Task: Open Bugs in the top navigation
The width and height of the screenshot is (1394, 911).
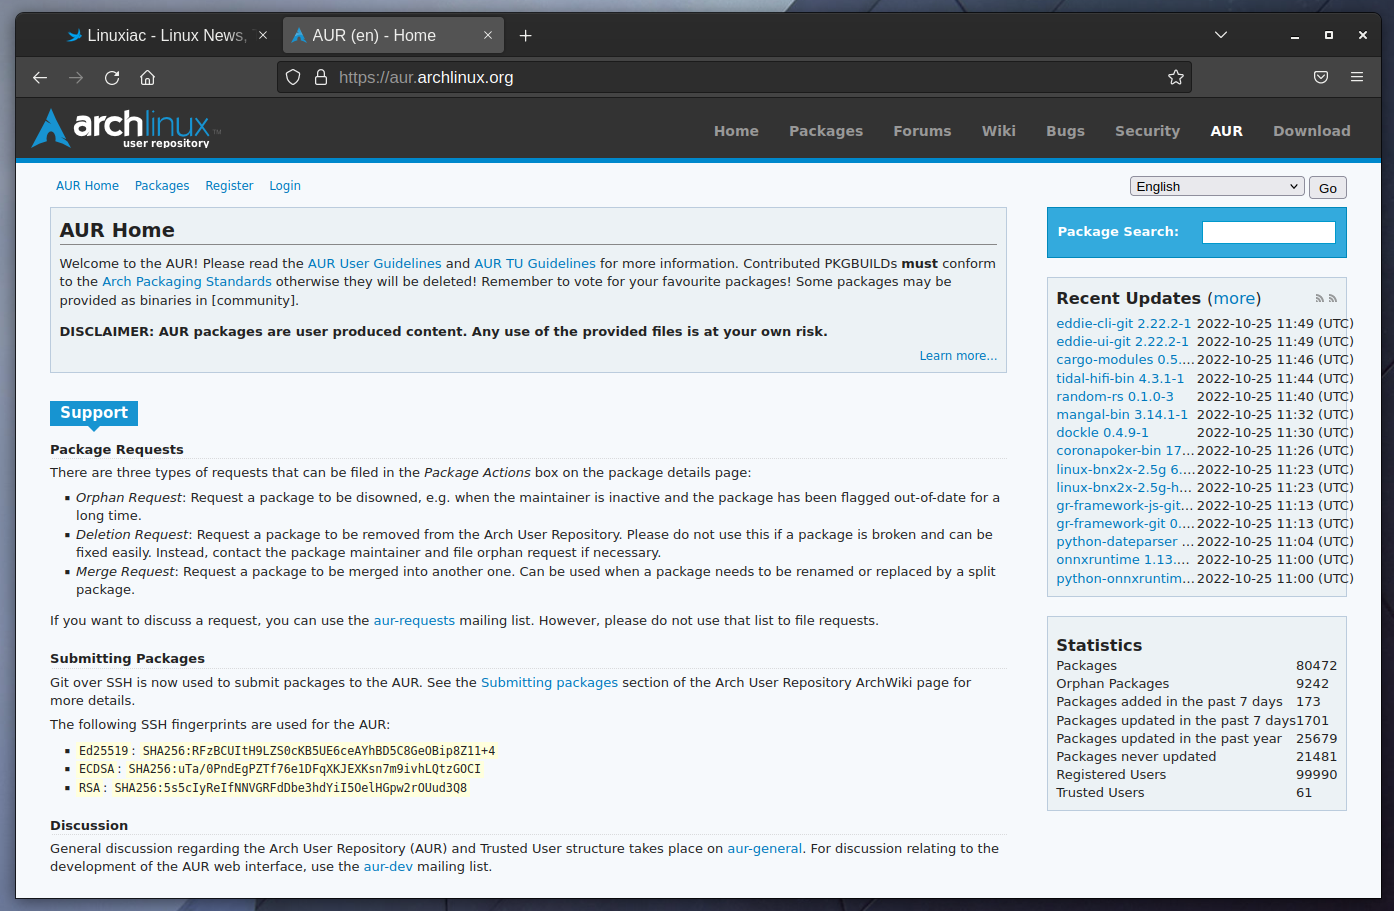Action: 1065,131
